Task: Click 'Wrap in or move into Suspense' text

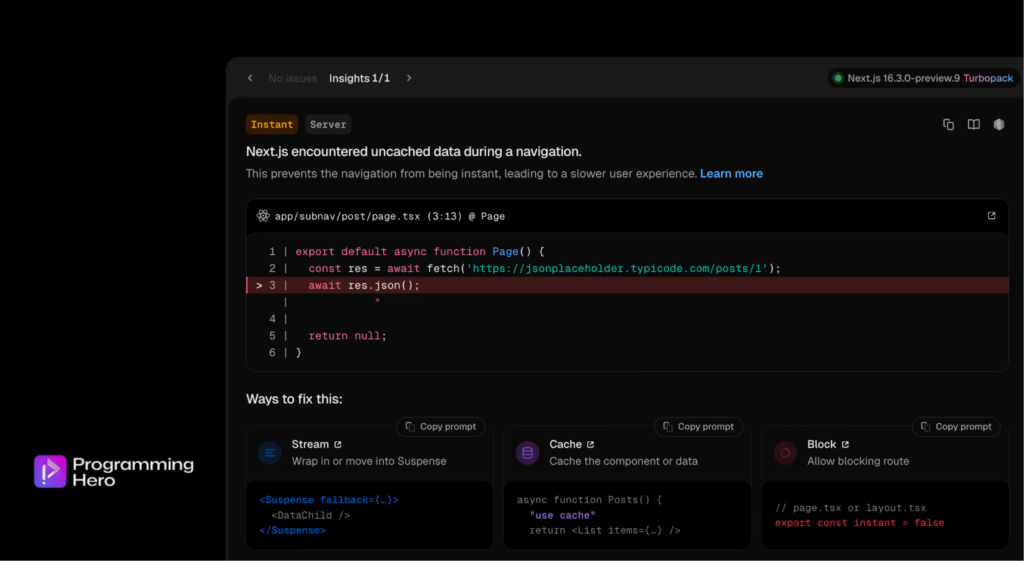Action: pos(369,461)
